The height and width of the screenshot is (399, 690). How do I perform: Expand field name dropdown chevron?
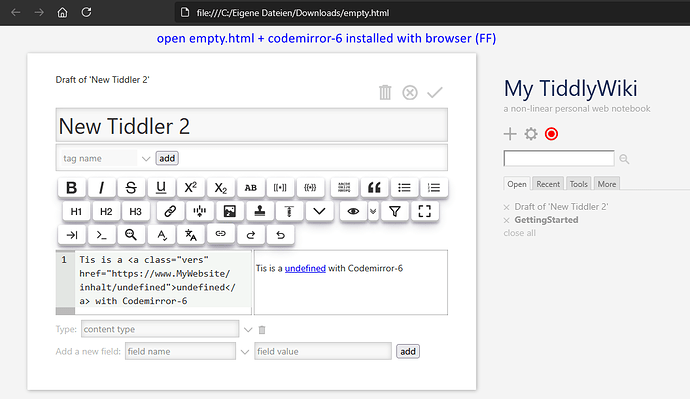tap(245, 352)
